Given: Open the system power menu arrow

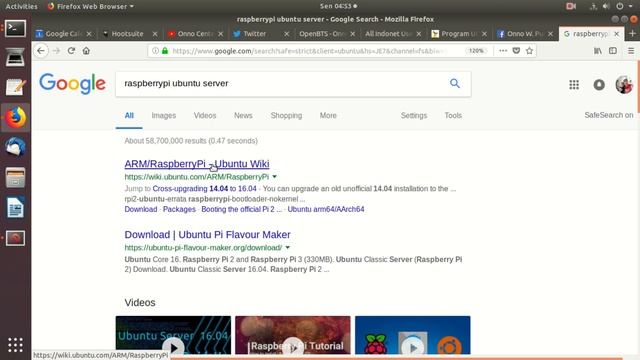Looking at the screenshot, I should coord(631,6).
